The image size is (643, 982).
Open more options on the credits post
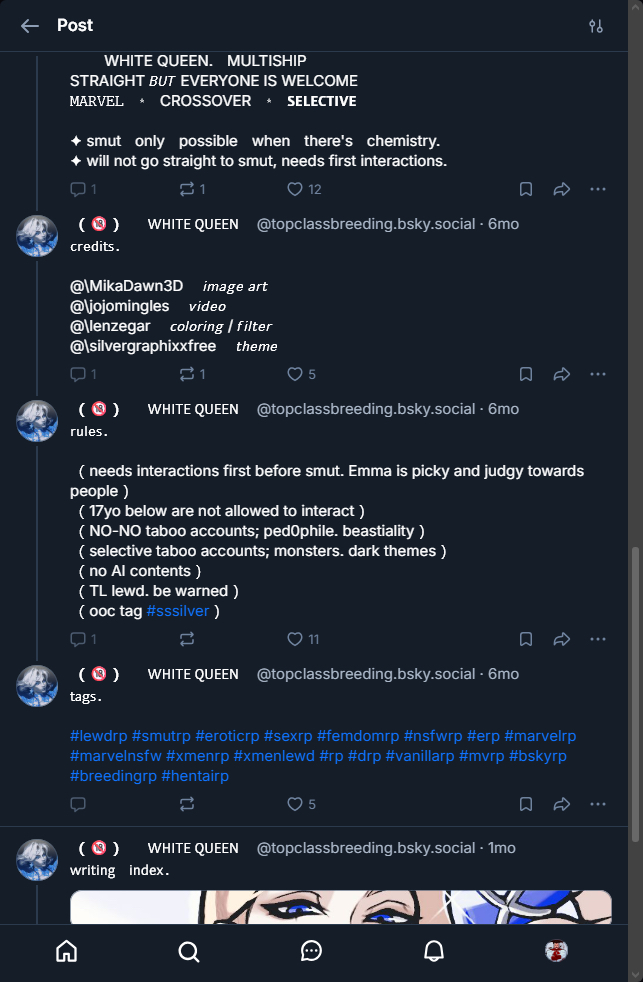click(598, 374)
